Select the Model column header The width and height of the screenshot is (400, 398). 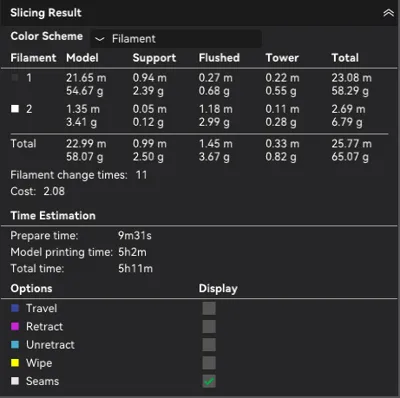[82, 58]
